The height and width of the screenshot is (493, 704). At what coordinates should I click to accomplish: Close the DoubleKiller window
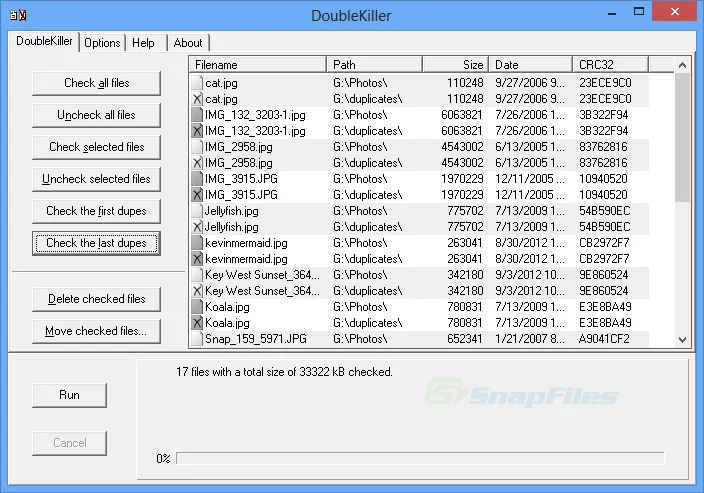675,12
